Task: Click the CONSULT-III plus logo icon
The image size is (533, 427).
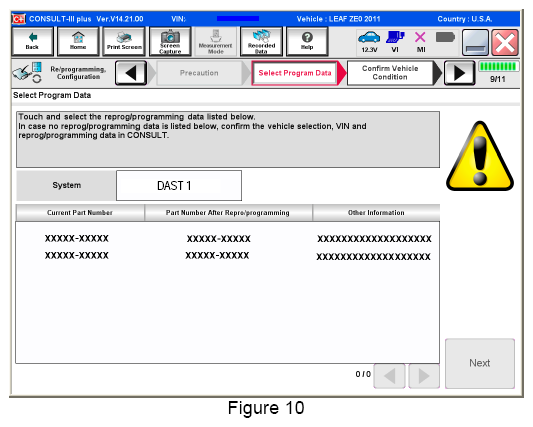Action: pos(19,19)
